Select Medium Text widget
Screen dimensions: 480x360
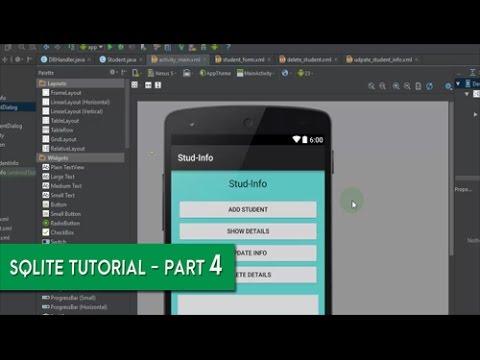(x=62, y=186)
